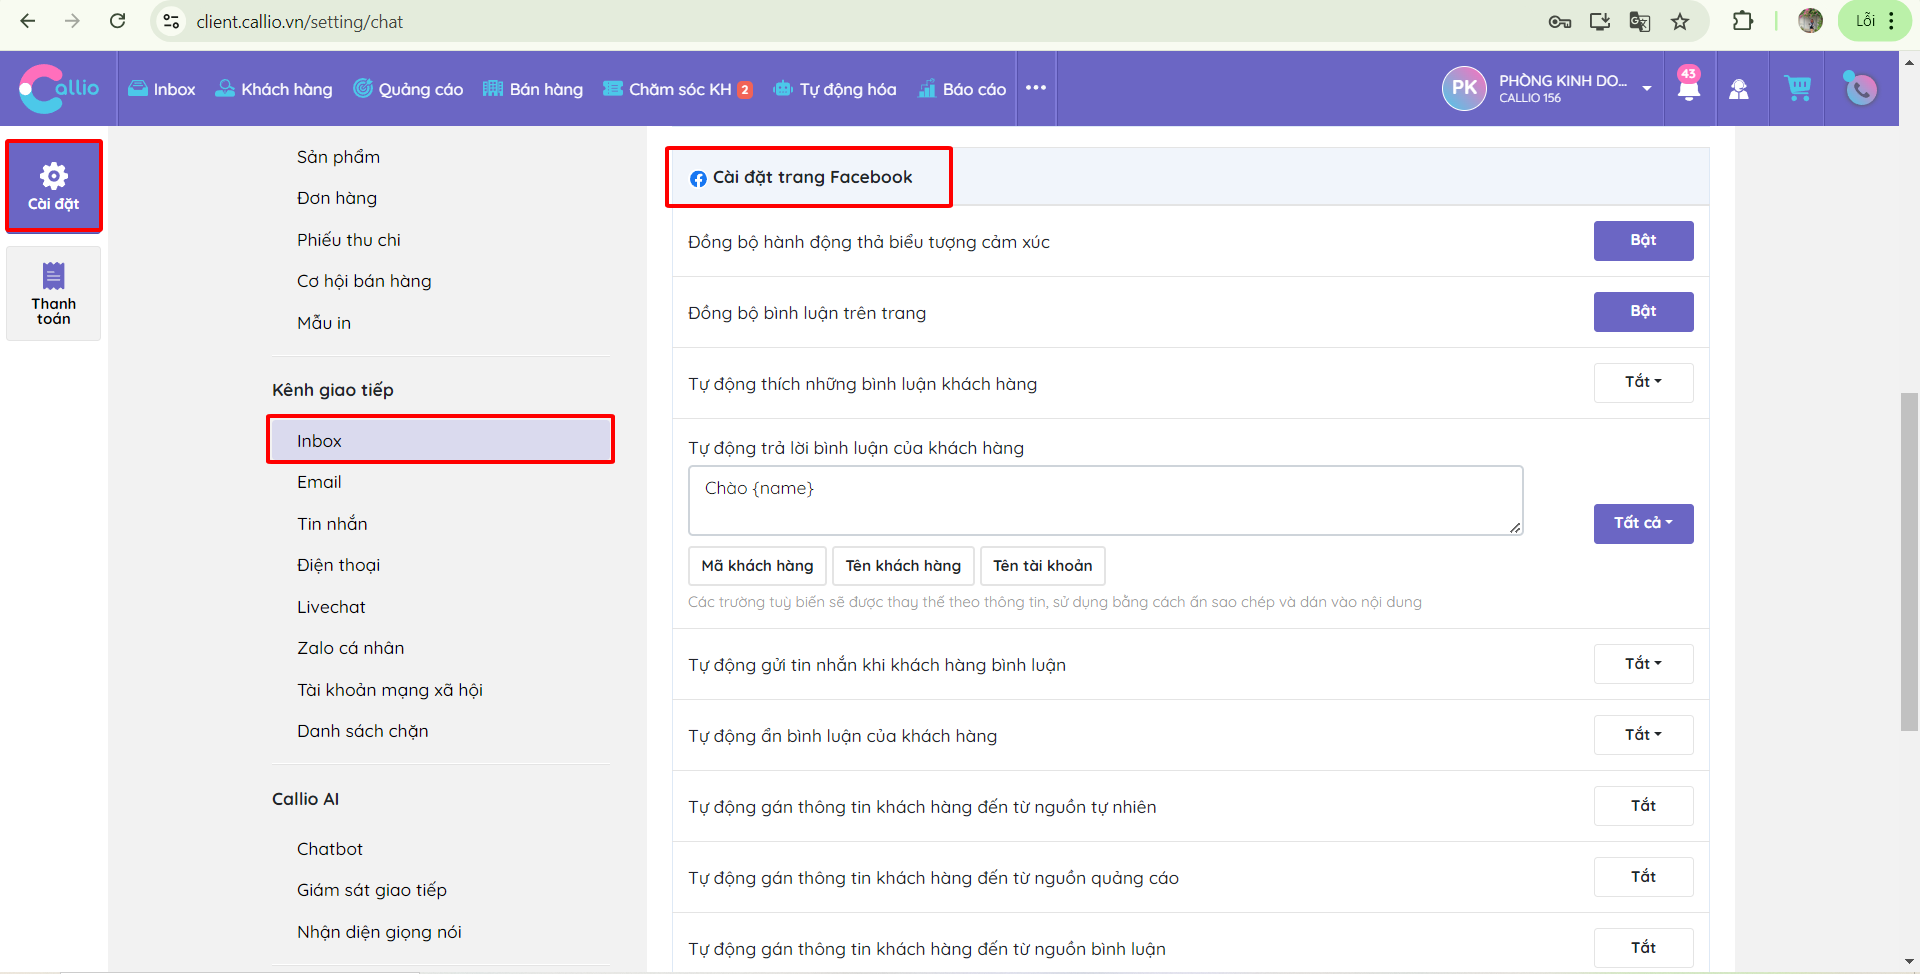The image size is (1920, 974).
Task: Open the more menu with three dots
Action: click(1036, 88)
